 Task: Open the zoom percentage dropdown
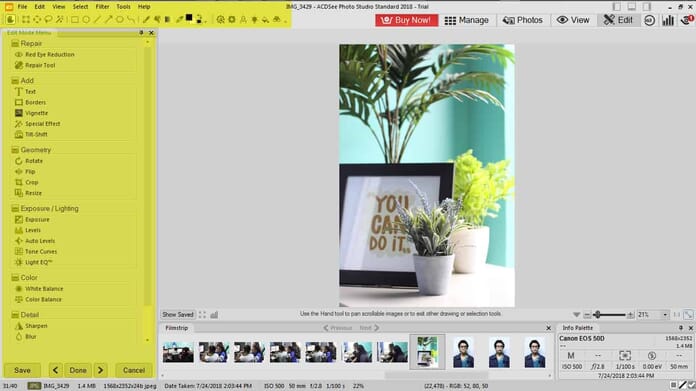coord(665,315)
